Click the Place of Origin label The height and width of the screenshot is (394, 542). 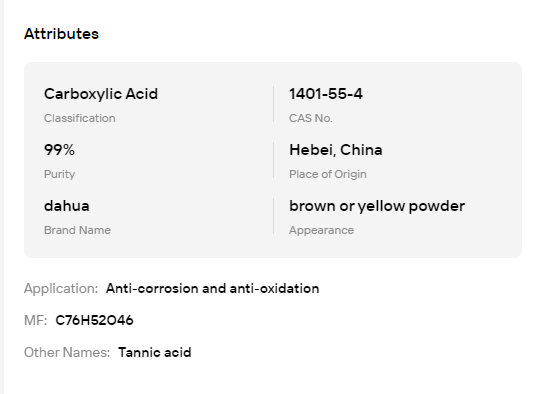tap(328, 174)
